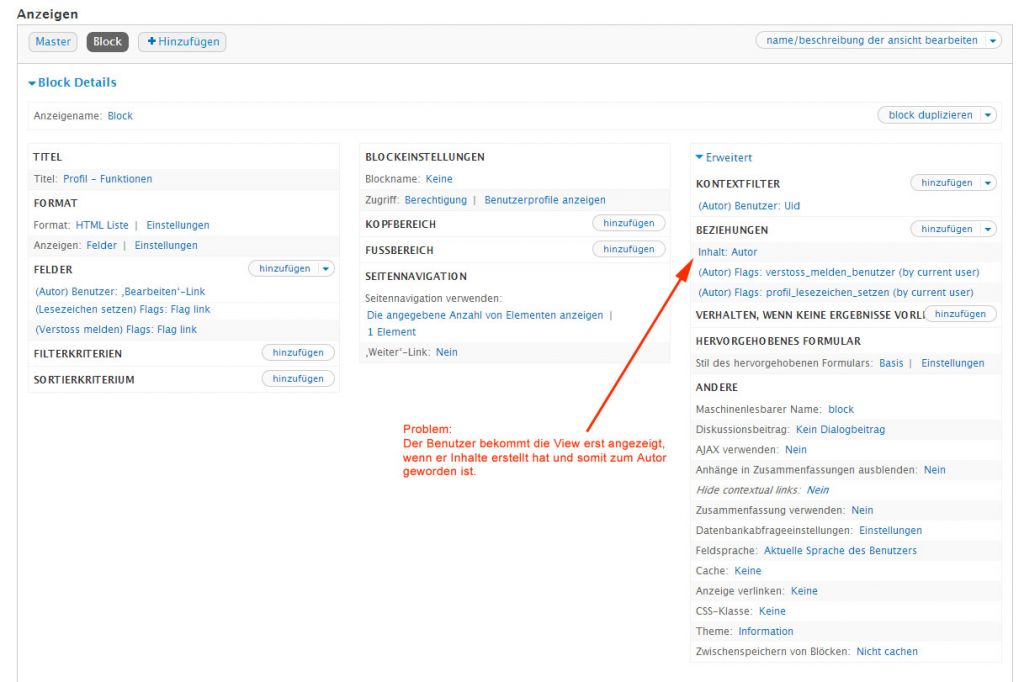This screenshot has width=1024, height=682.
Task: Click the 'HTML Liste' format link
Action: (102, 225)
